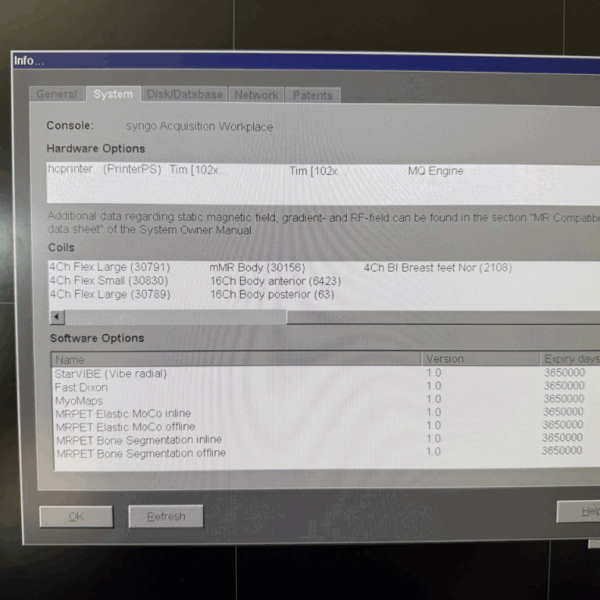Select the Fast Dixon software option
The width and height of the screenshot is (600, 600).
(x=326, y=386)
